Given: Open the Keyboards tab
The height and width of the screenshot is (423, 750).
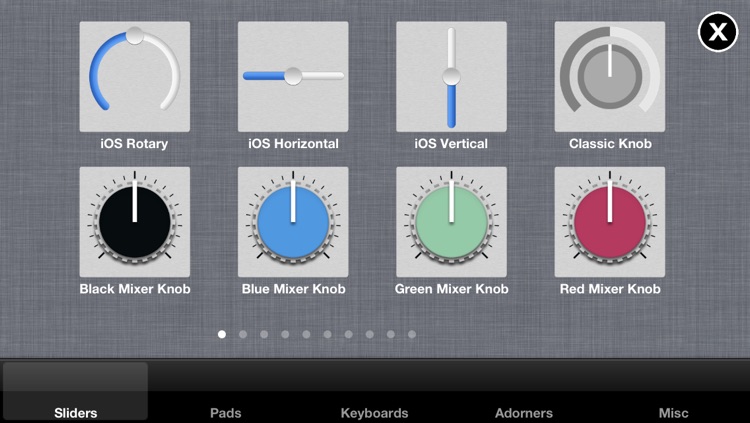Looking at the screenshot, I should point(375,392).
